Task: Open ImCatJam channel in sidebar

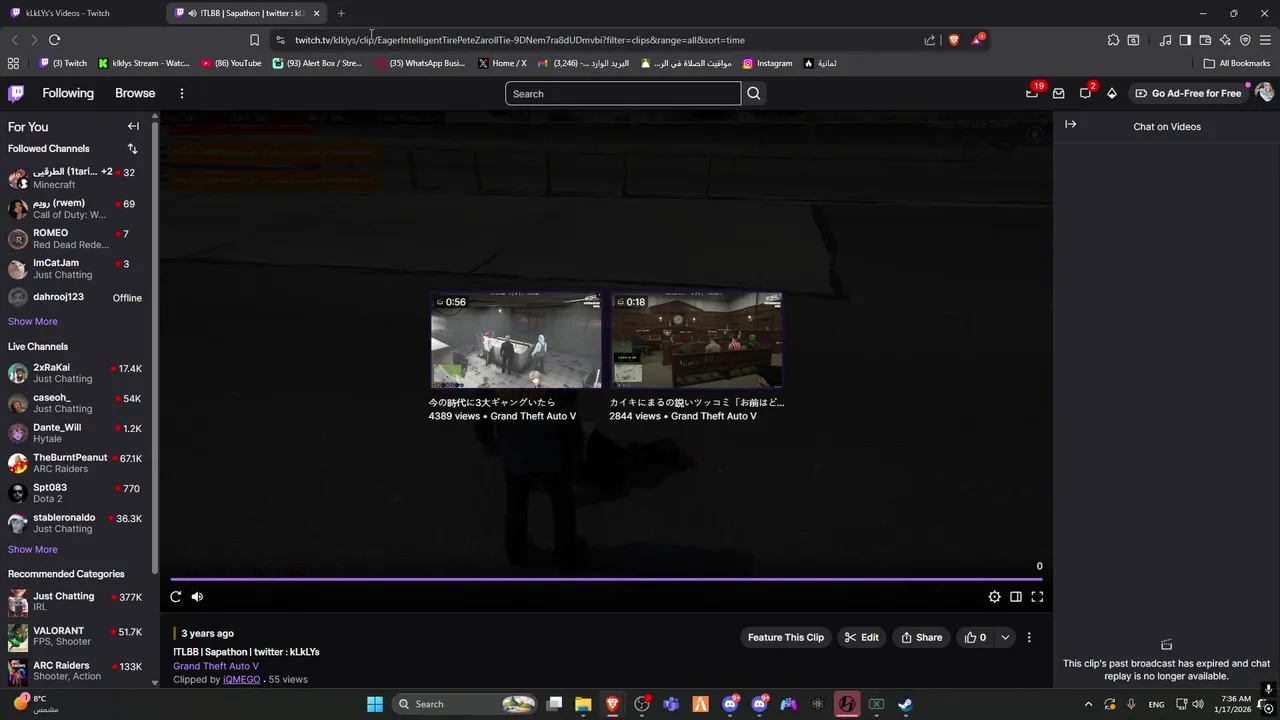Action: click(75, 268)
